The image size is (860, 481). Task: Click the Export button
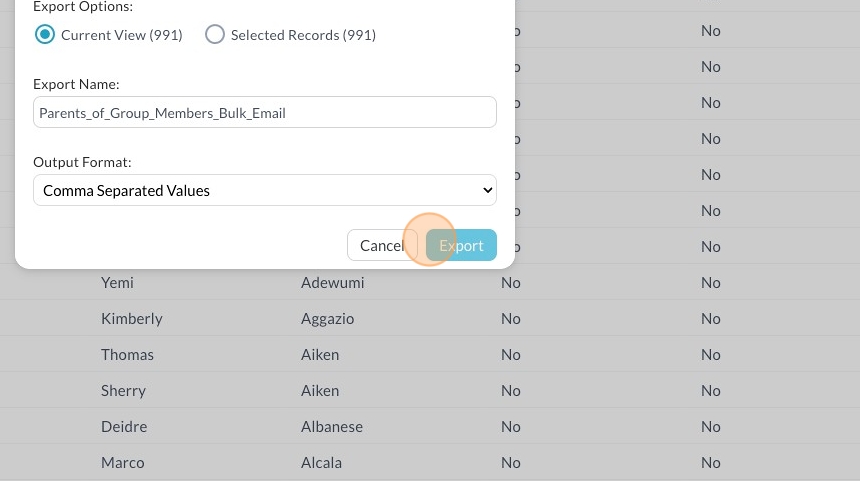point(461,245)
